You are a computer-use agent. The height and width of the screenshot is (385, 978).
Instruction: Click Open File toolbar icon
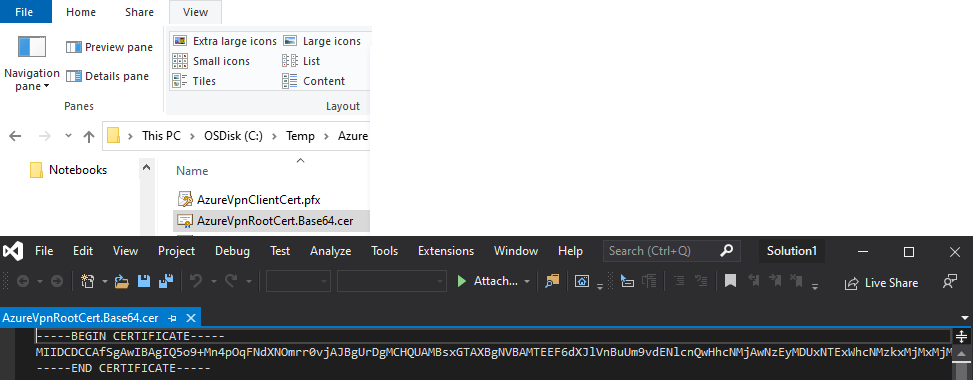click(121, 281)
